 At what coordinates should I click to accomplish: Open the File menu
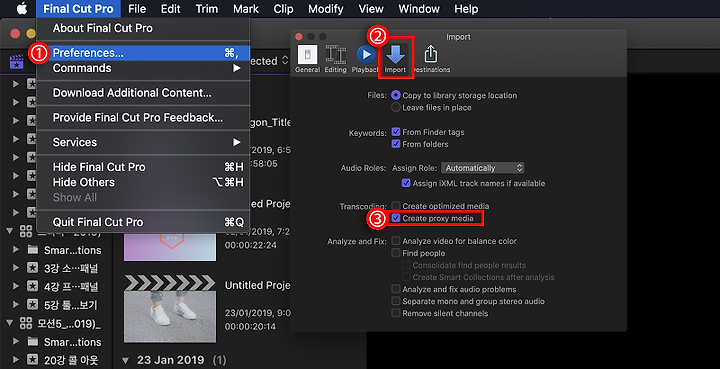[x=137, y=9]
